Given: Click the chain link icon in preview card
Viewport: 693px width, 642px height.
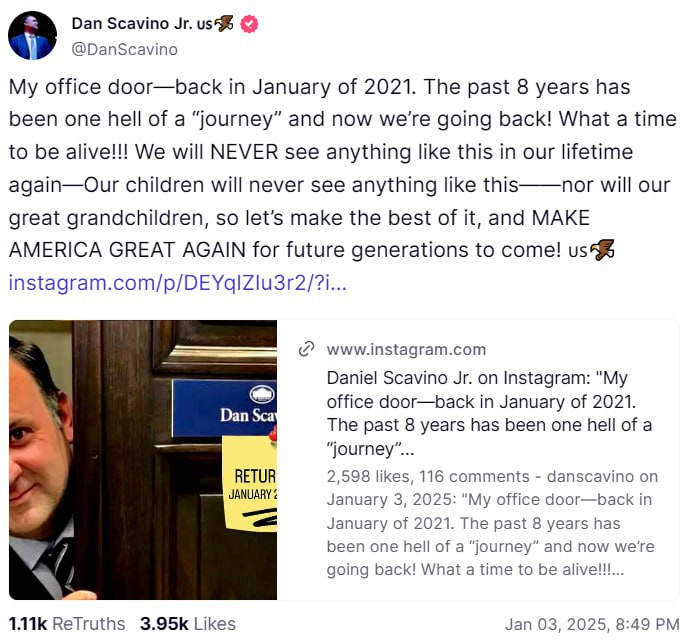Looking at the screenshot, I should pos(307,350).
